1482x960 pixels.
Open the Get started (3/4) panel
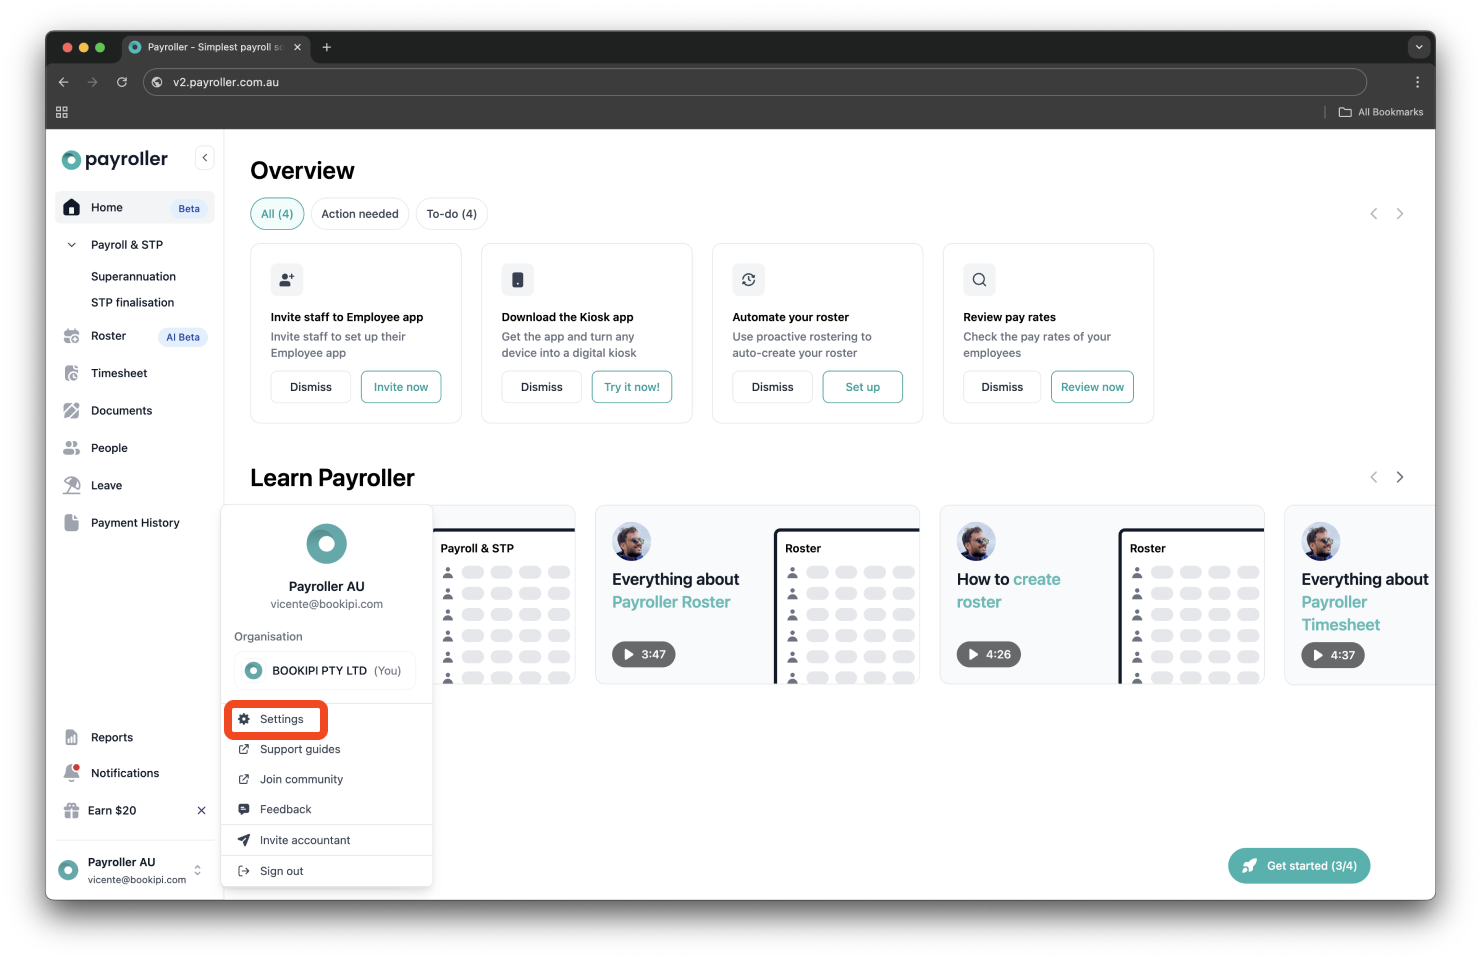(x=1299, y=865)
